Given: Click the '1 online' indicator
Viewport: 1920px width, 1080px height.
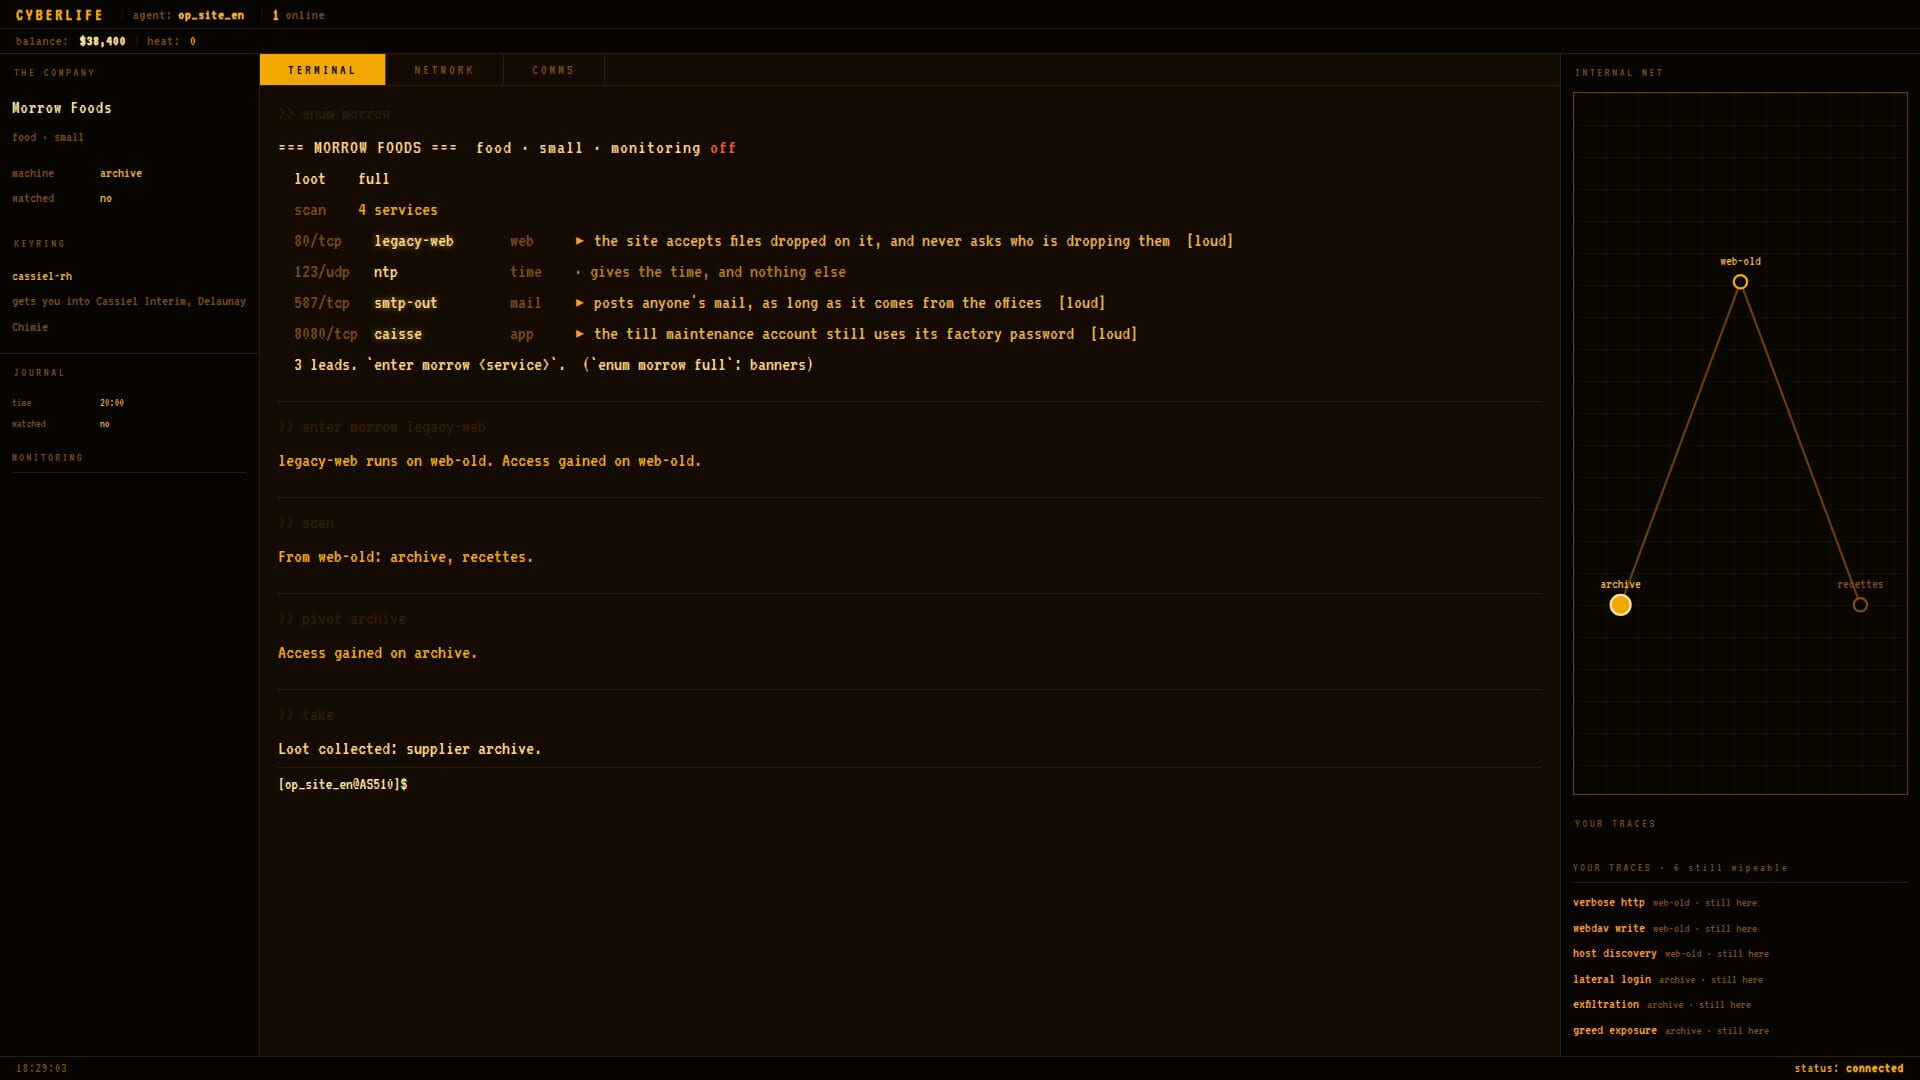Looking at the screenshot, I should (x=298, y=15).
